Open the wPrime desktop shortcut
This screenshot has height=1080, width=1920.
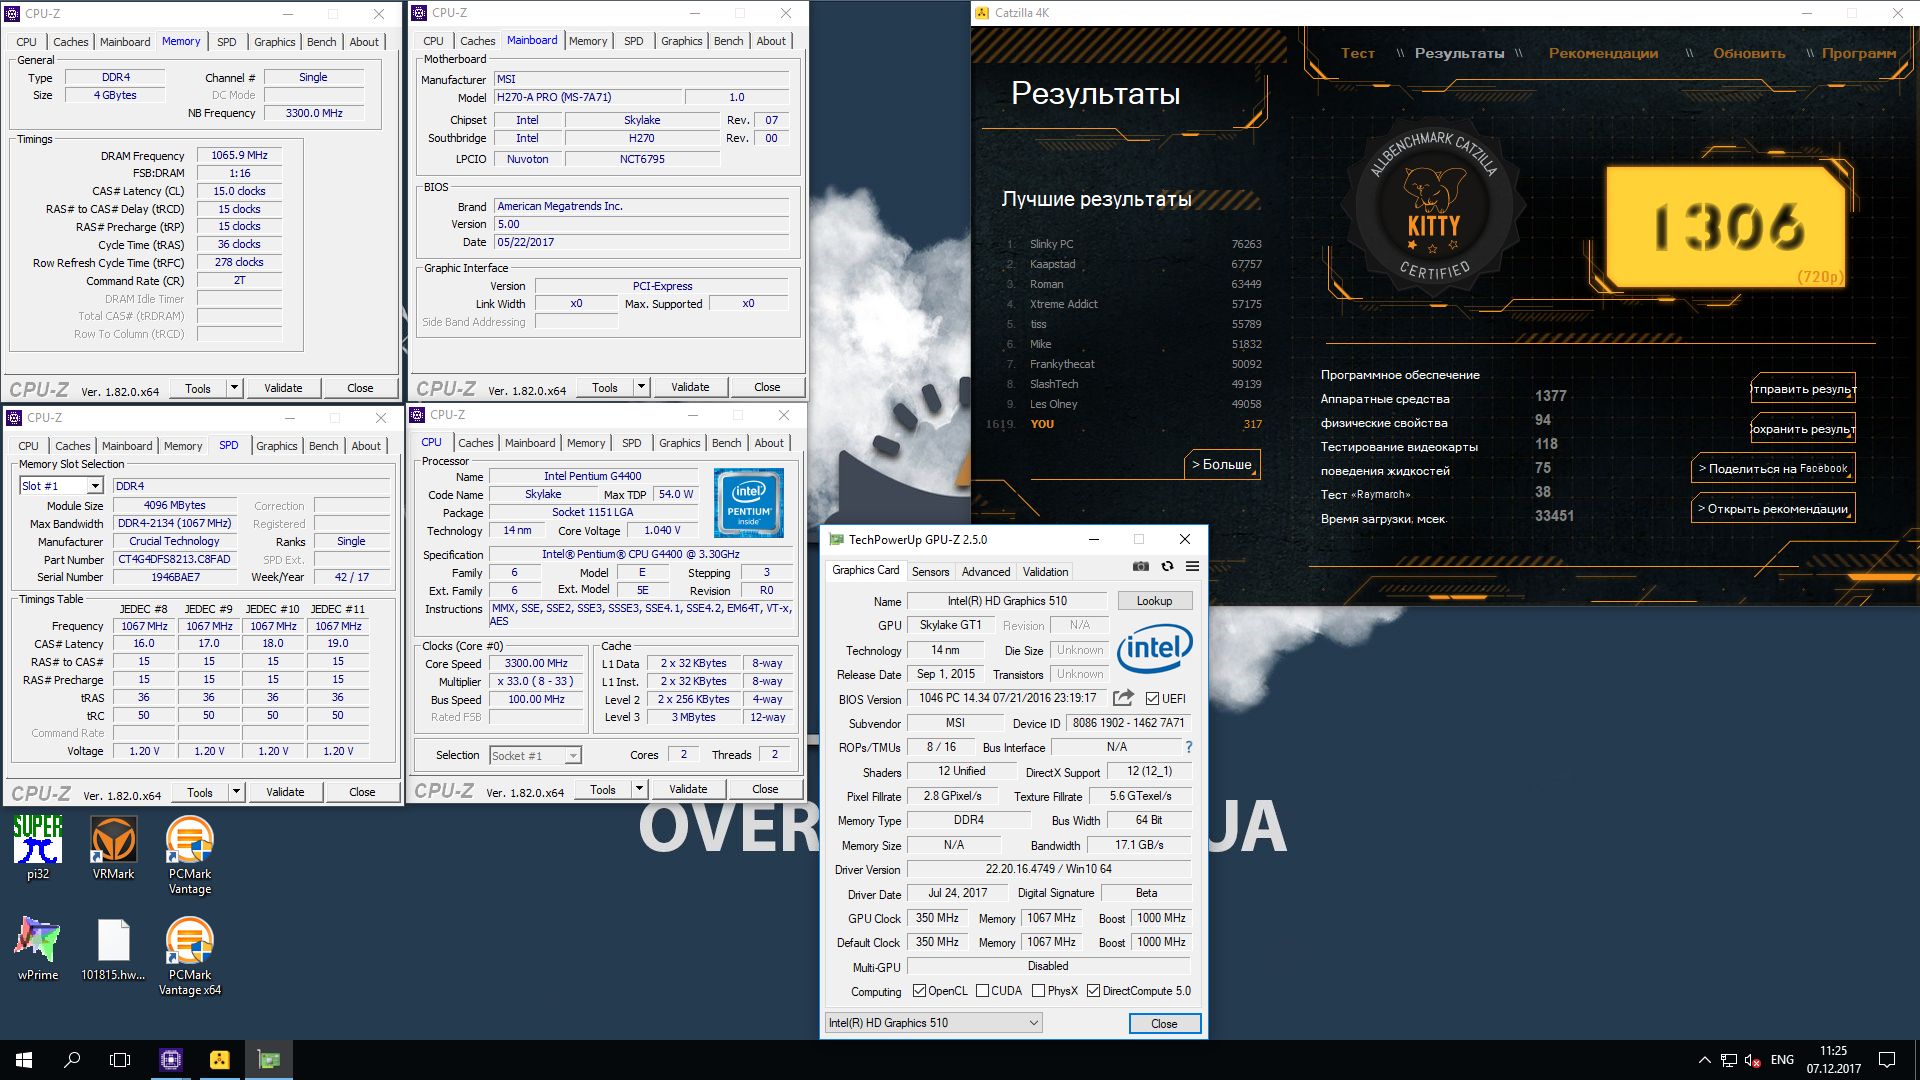[x=38, y=948]
